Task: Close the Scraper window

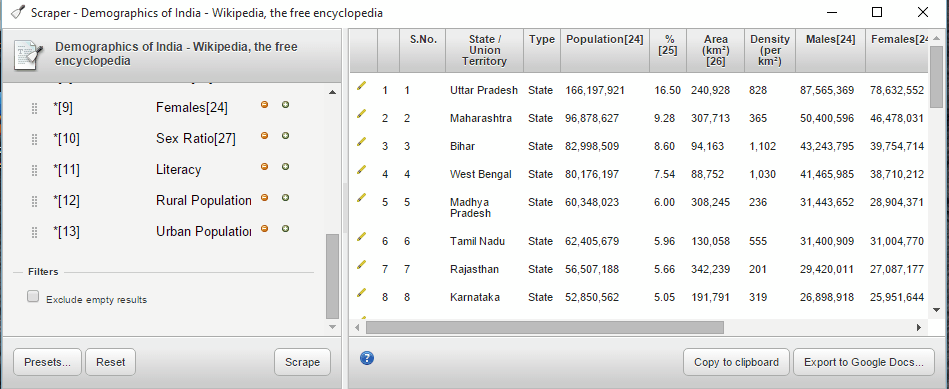Action: tap(922, 11)
